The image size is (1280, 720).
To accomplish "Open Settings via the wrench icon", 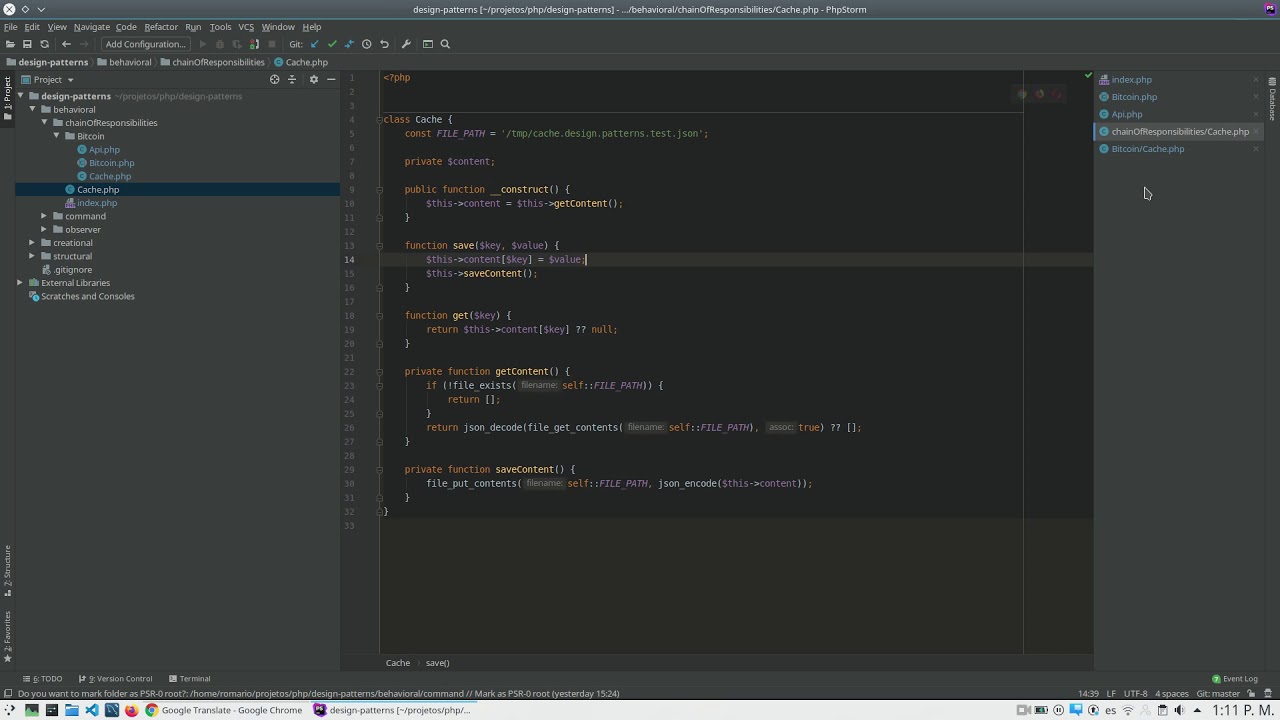I will pyautogui.click(x=406, y=44).
